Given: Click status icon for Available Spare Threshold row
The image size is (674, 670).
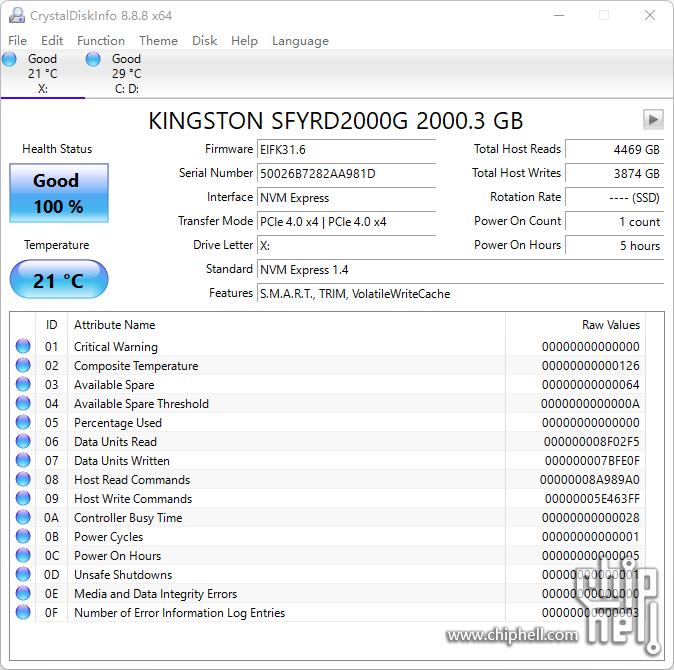Looking at the screenshot, I should pos(23,403).
